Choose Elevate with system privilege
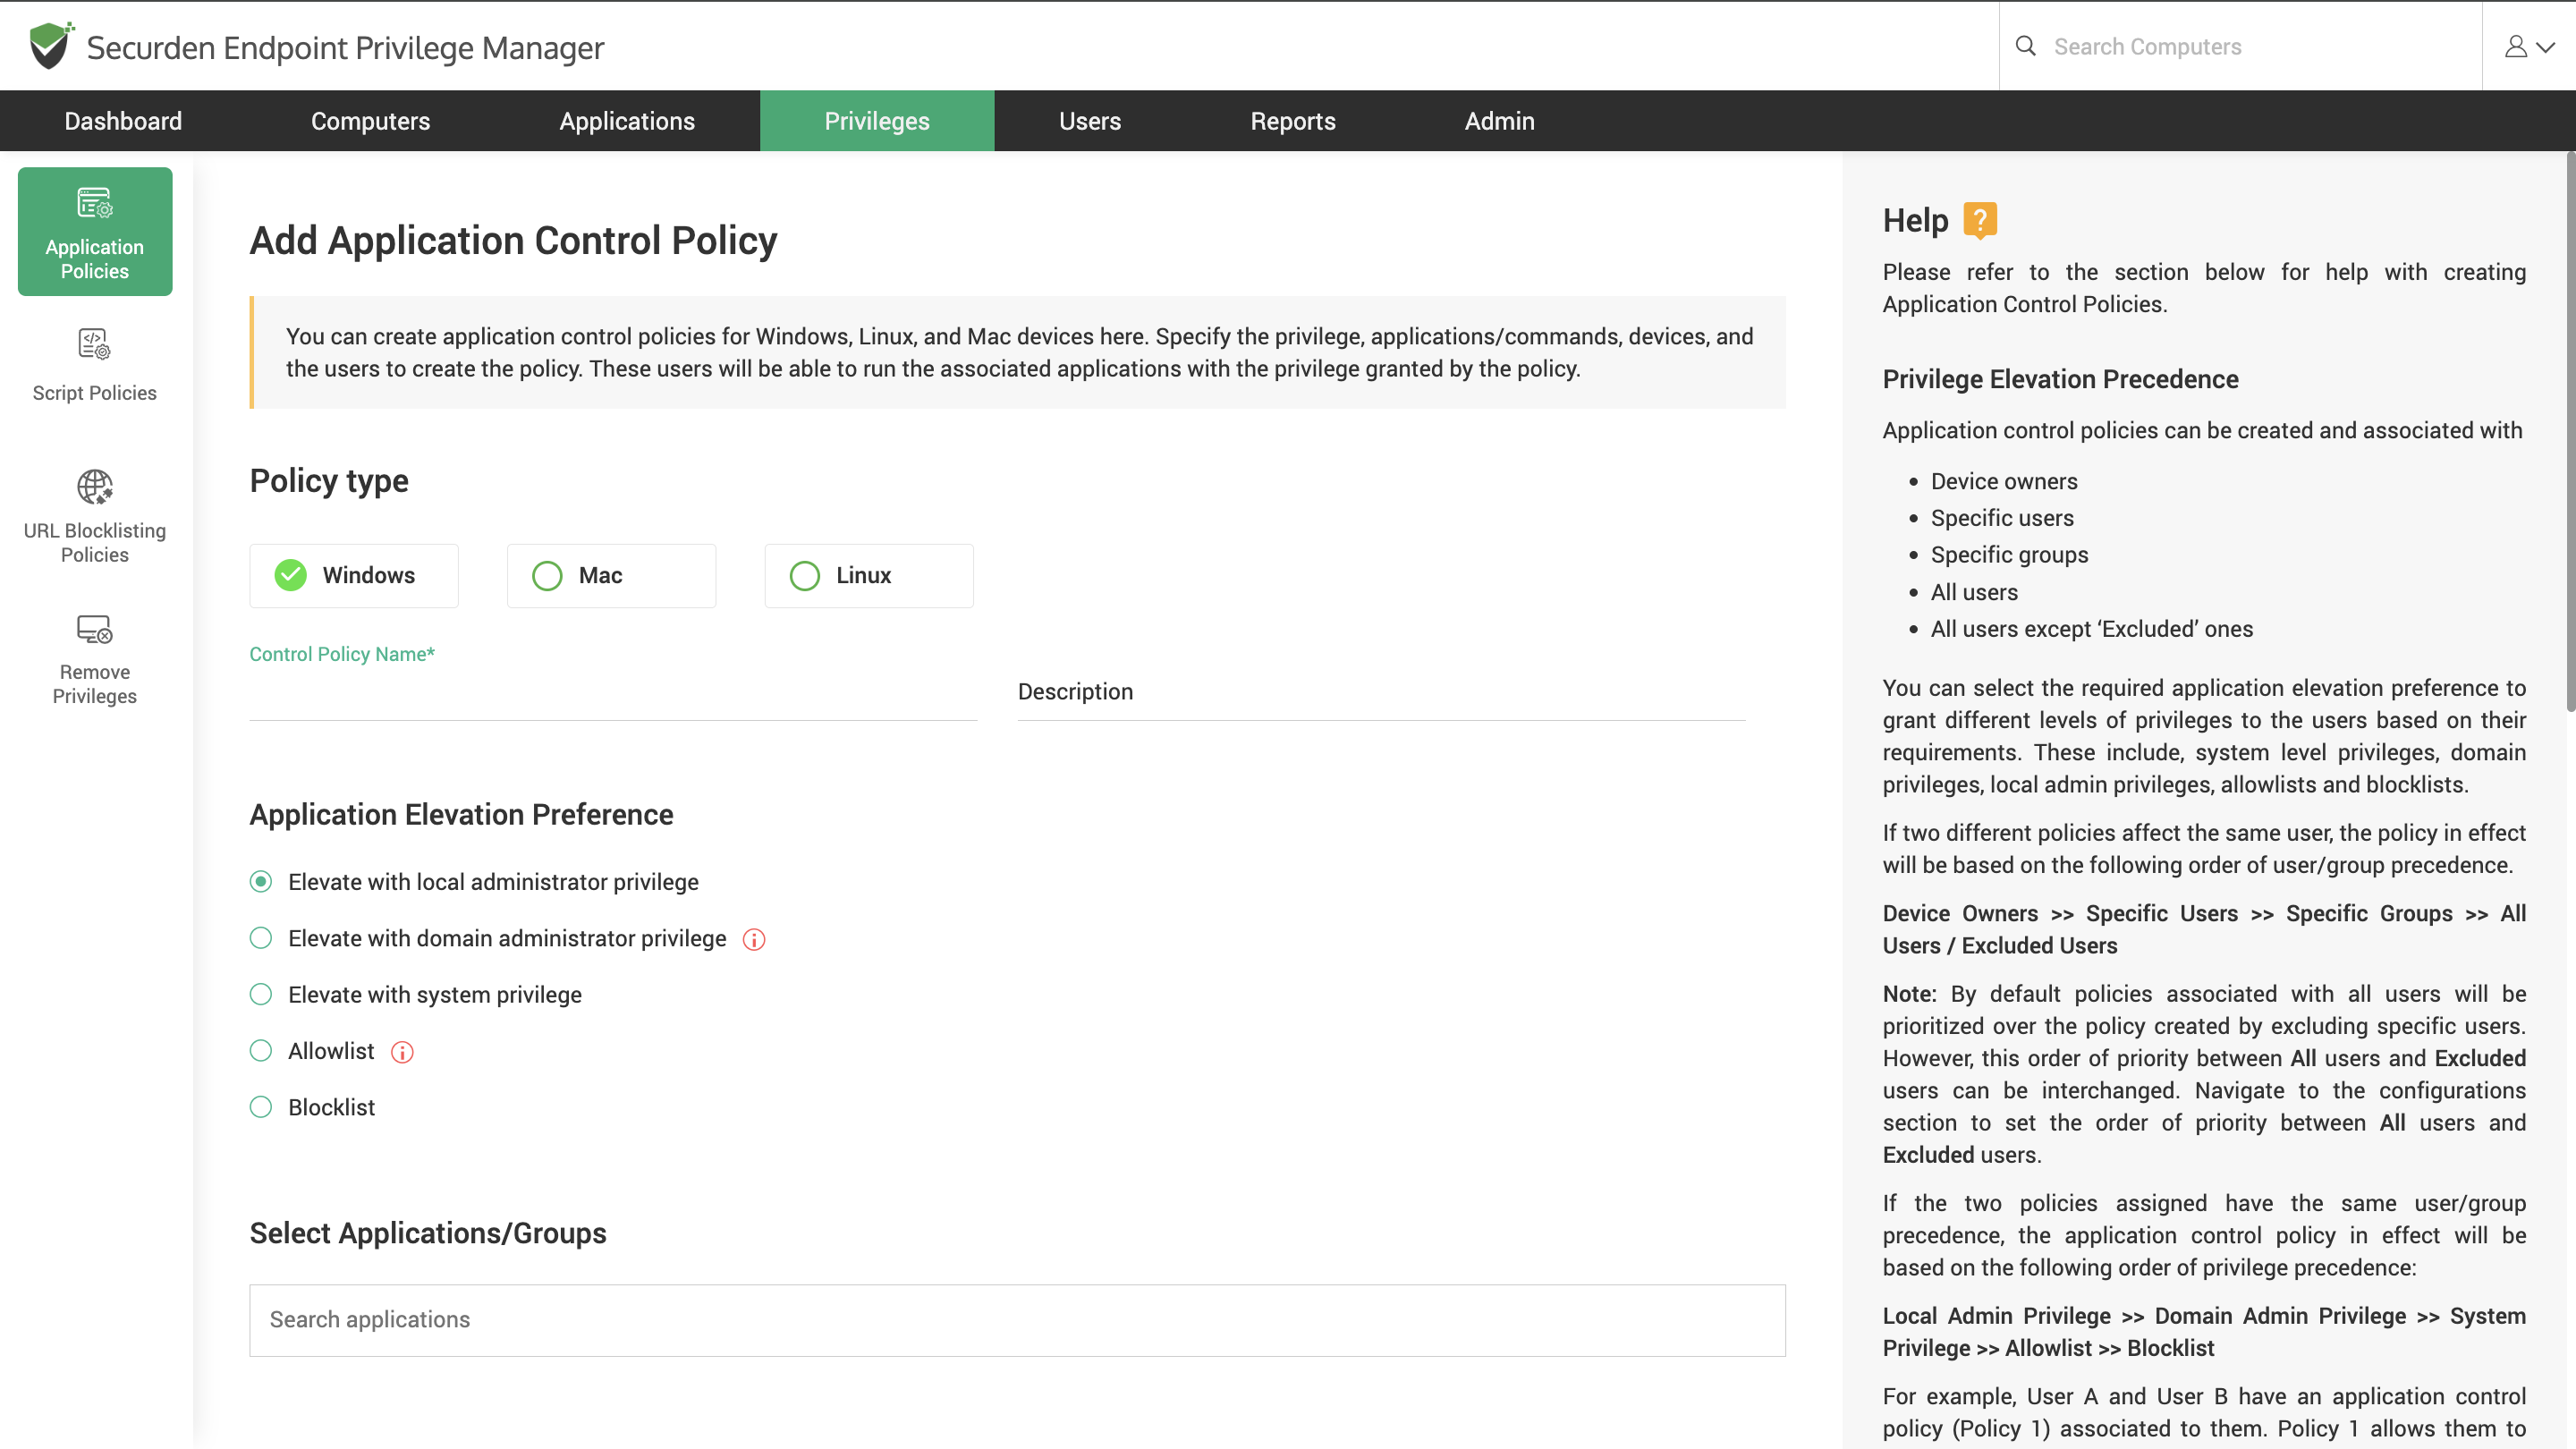Screen dimensions: 2576x1449 [261, 995]
